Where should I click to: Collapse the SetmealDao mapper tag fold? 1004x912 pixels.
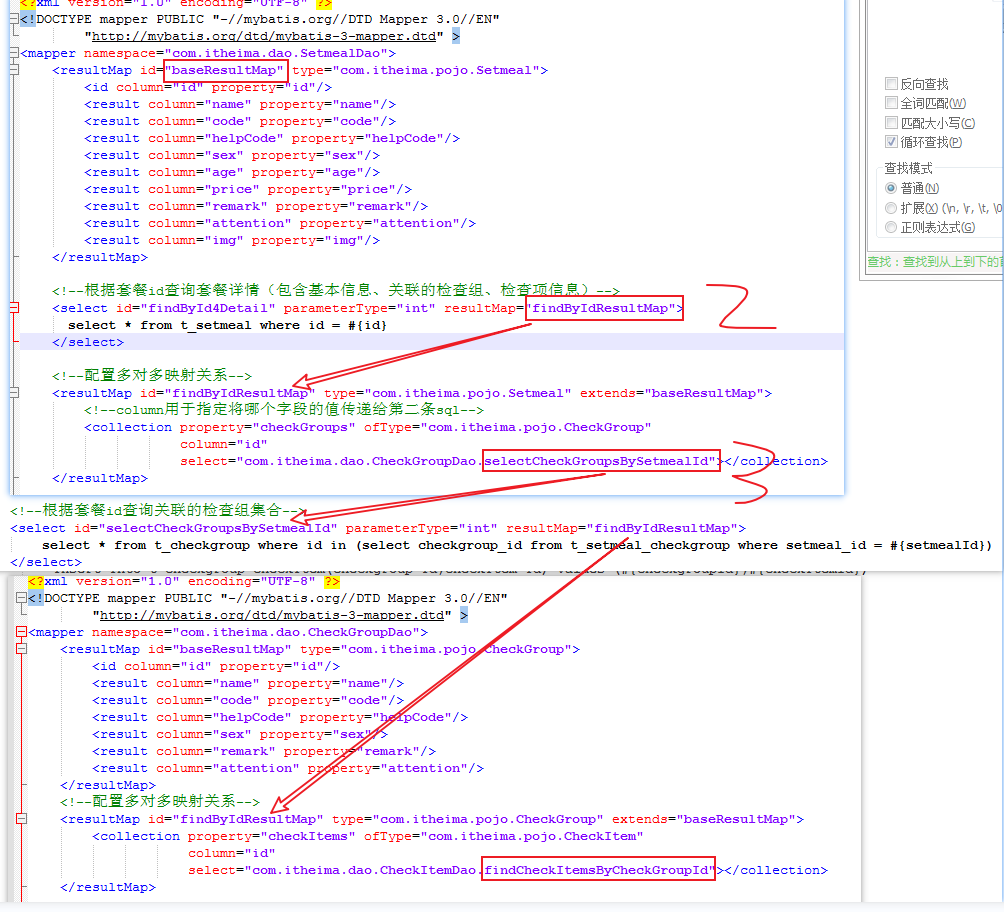(x=14, y=53)
